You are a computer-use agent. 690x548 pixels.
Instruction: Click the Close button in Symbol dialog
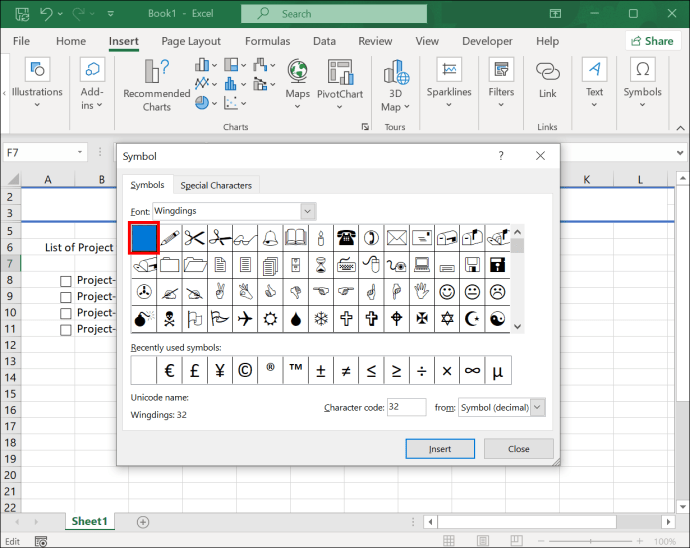click(x=518, y=449)
